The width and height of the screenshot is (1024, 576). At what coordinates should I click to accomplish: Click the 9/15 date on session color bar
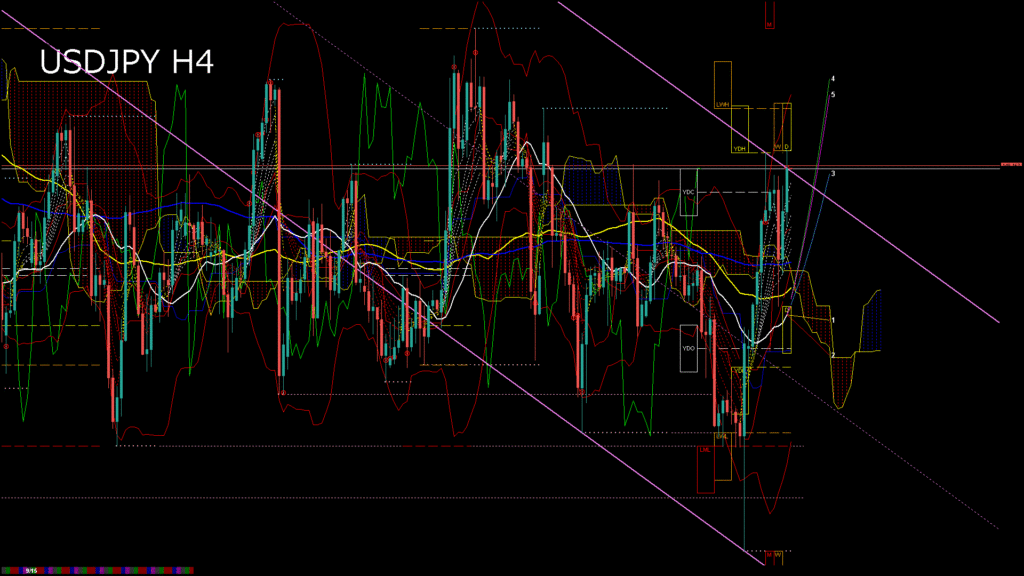coord(31,571)
